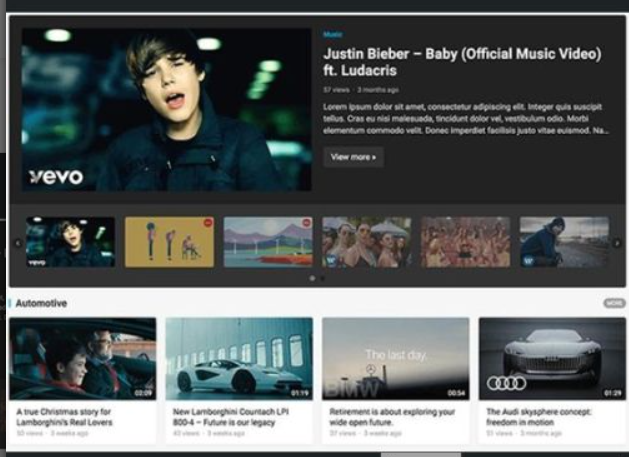Image resolution: width=629 pixels, height=457 pixels.
Task: Select the mountain landscape carousel thumbnail
Action: pyautogui.click(x=268, y=242)
